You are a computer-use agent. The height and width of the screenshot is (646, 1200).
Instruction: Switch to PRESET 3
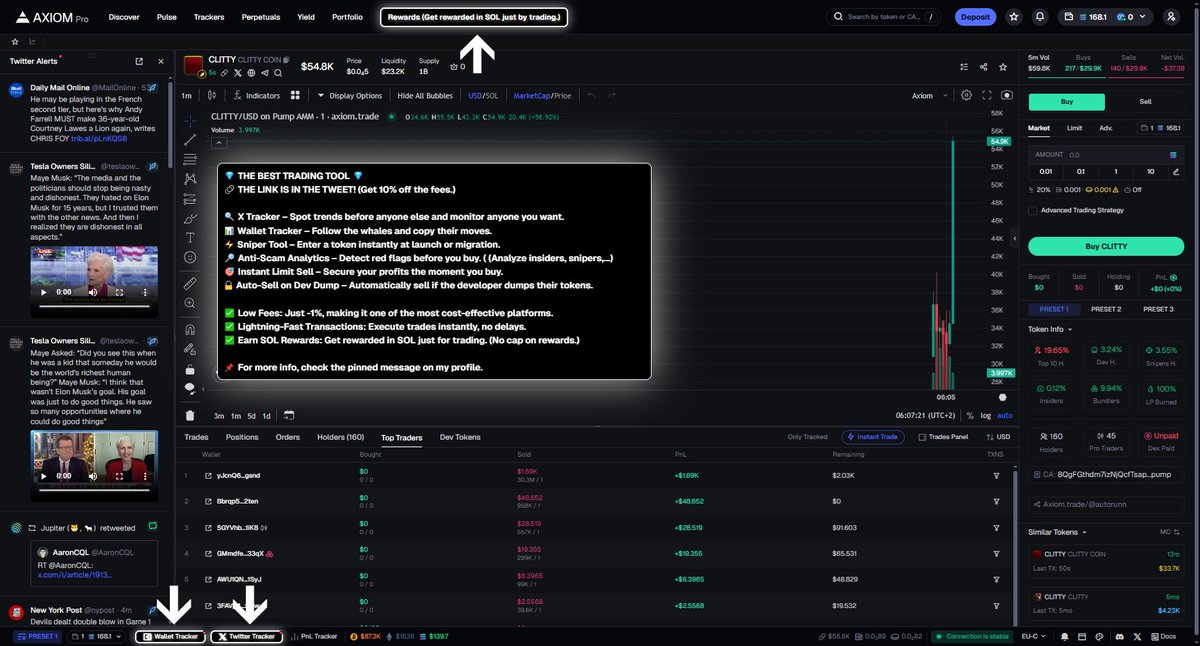[1156, 309]
